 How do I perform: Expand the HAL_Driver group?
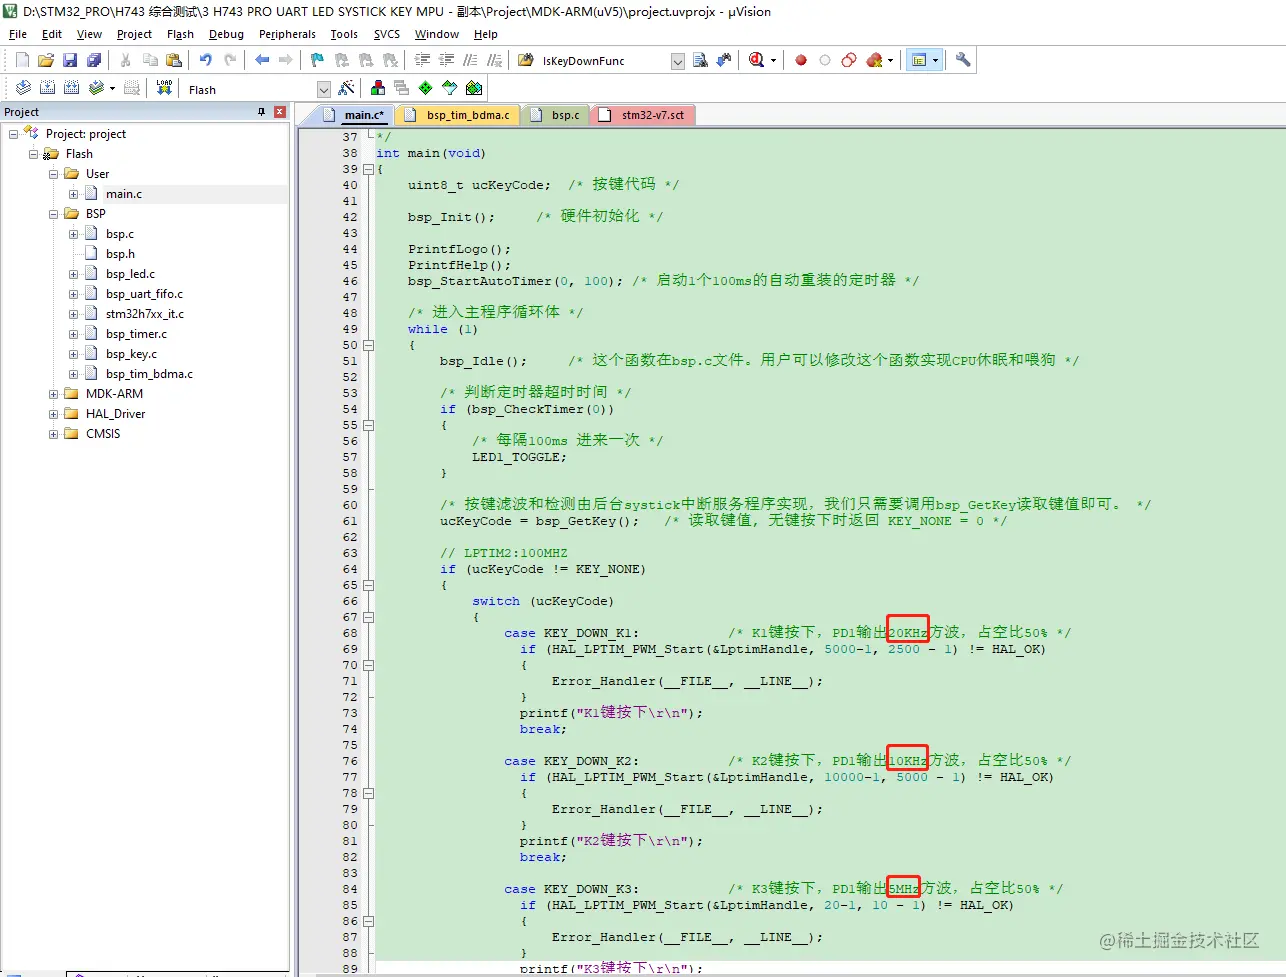(53, 414)
